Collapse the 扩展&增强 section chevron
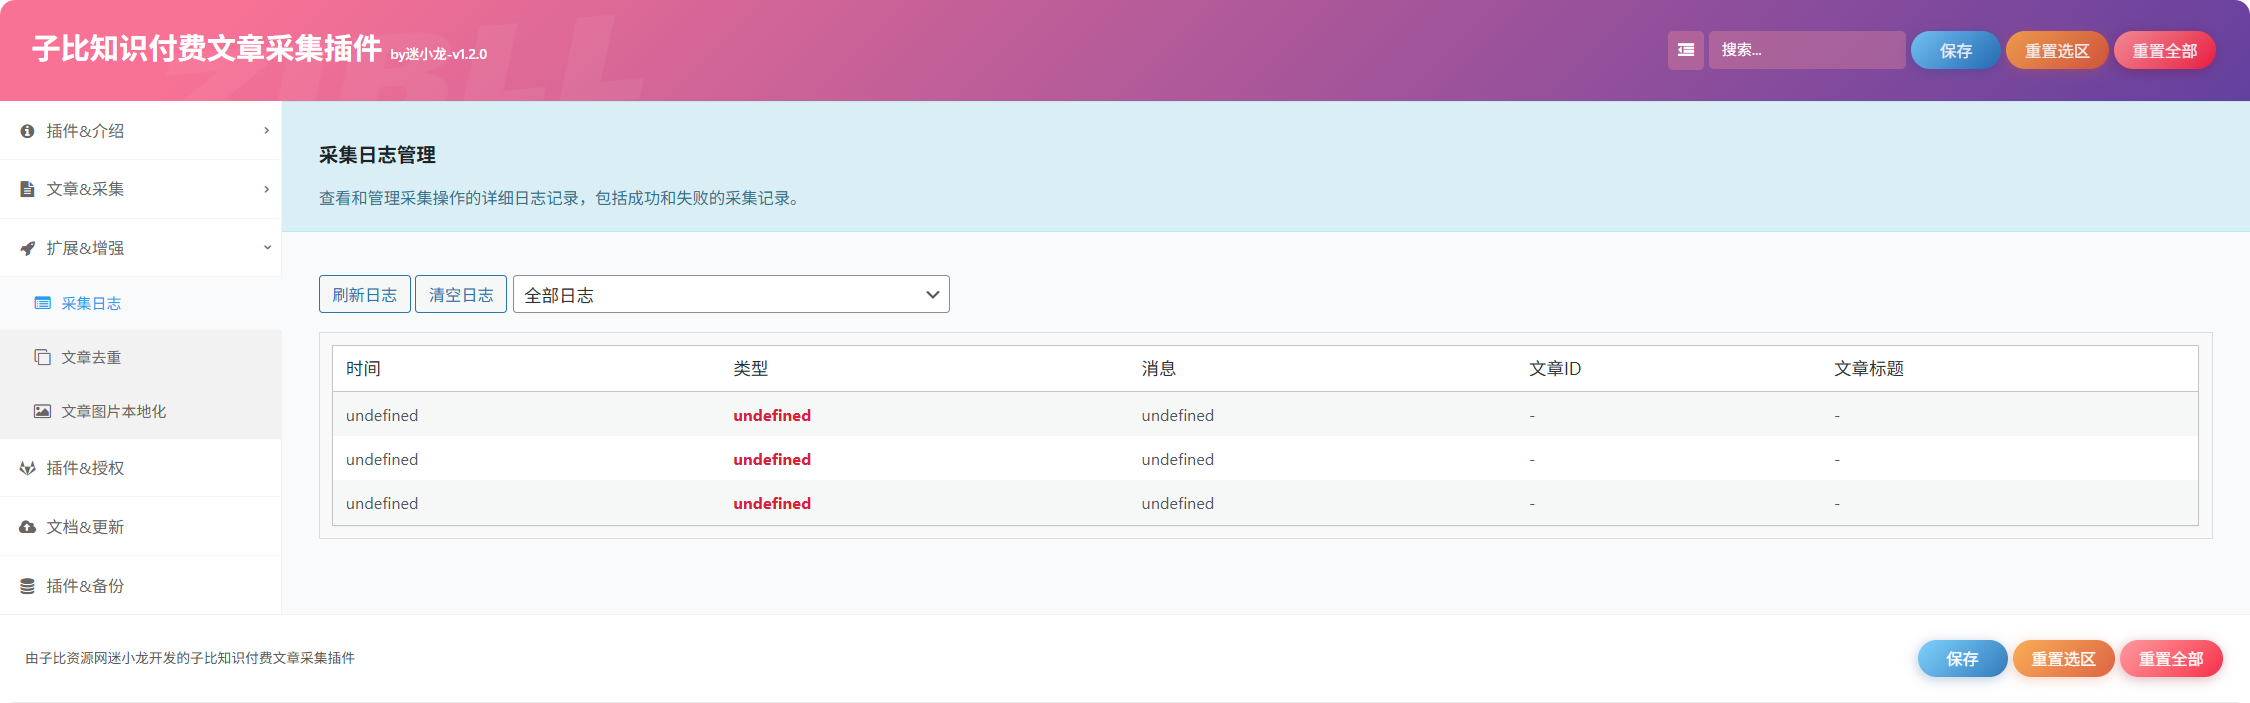Screen dimensions: 2250x703 tap(267, 248)
